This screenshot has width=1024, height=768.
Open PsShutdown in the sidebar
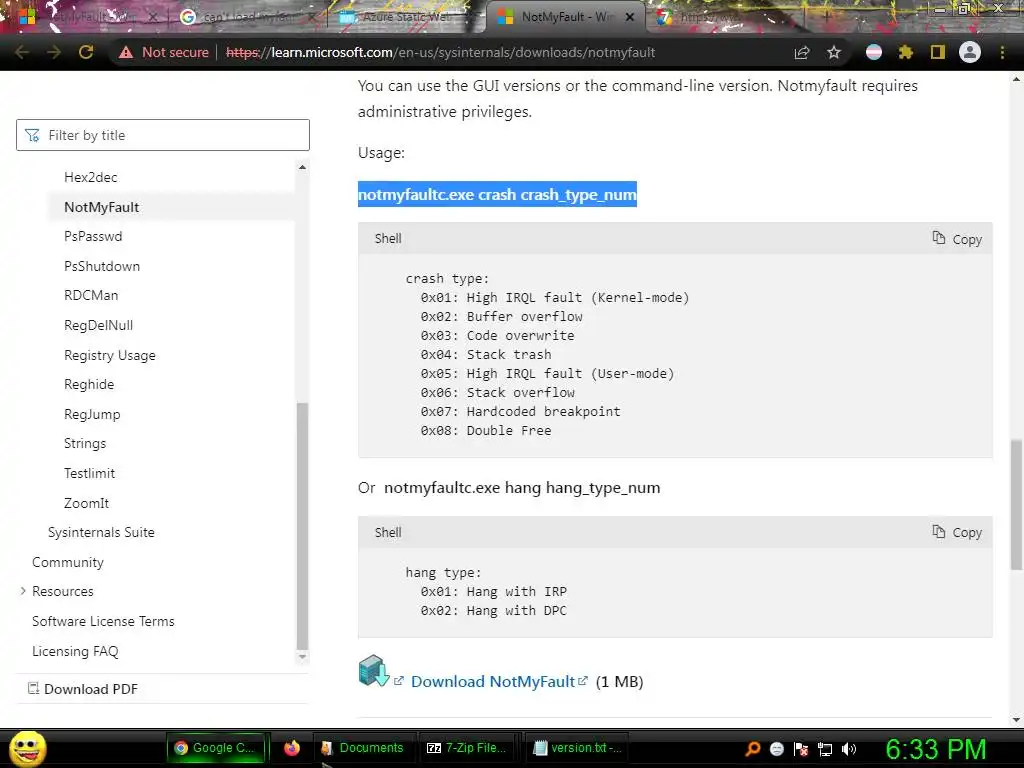click(102, 266)
